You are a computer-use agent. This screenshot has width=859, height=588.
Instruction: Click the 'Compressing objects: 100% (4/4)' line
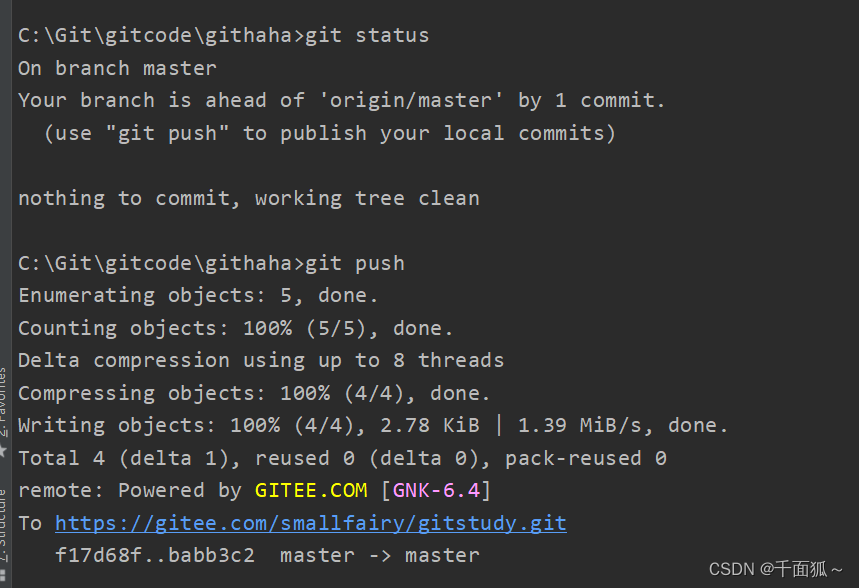[254, 393]
